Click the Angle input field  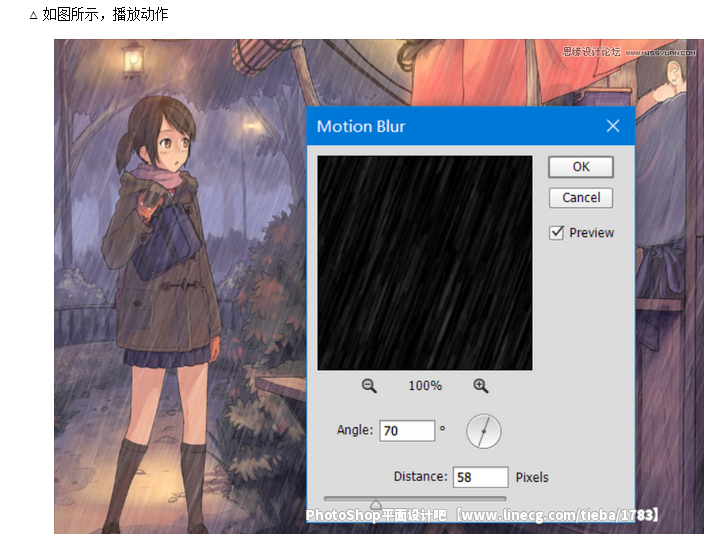pyautogui.click(x=407, y=431)
